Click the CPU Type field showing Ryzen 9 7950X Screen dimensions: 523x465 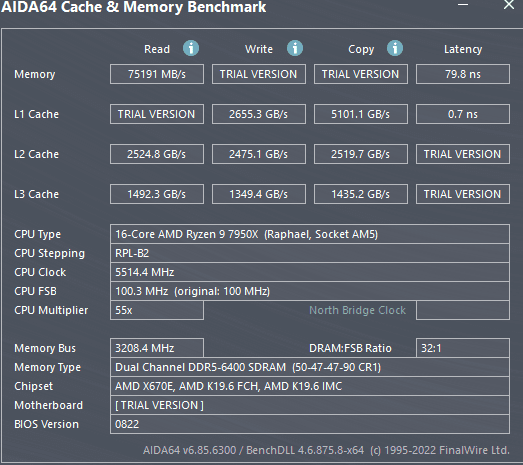310,234
